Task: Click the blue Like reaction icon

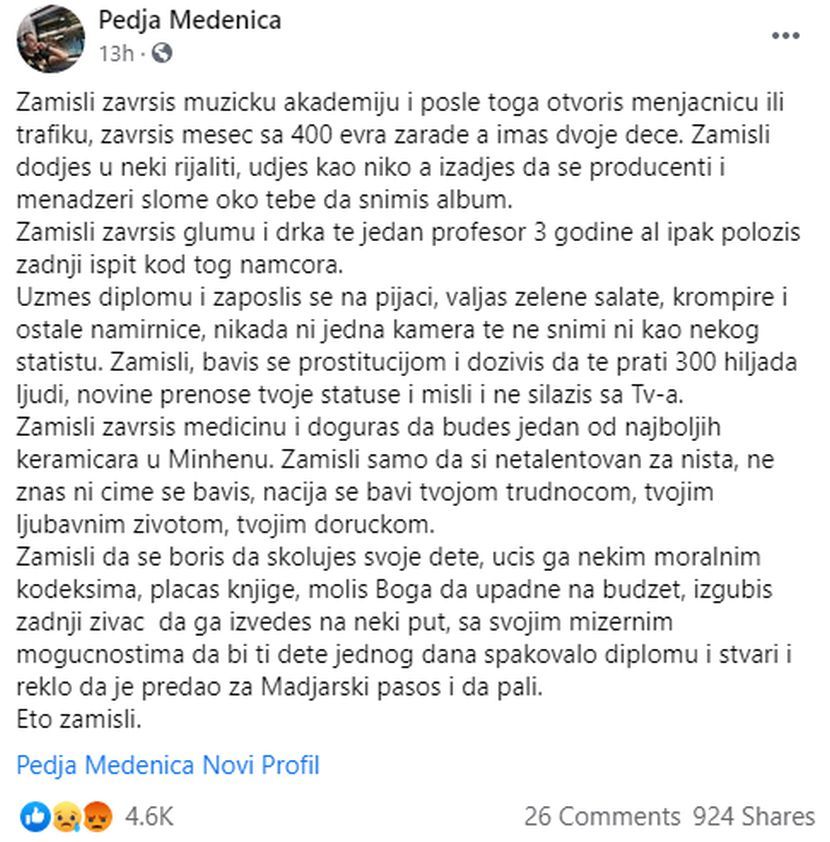Action: pyautogui.click(x=34, y=816)
